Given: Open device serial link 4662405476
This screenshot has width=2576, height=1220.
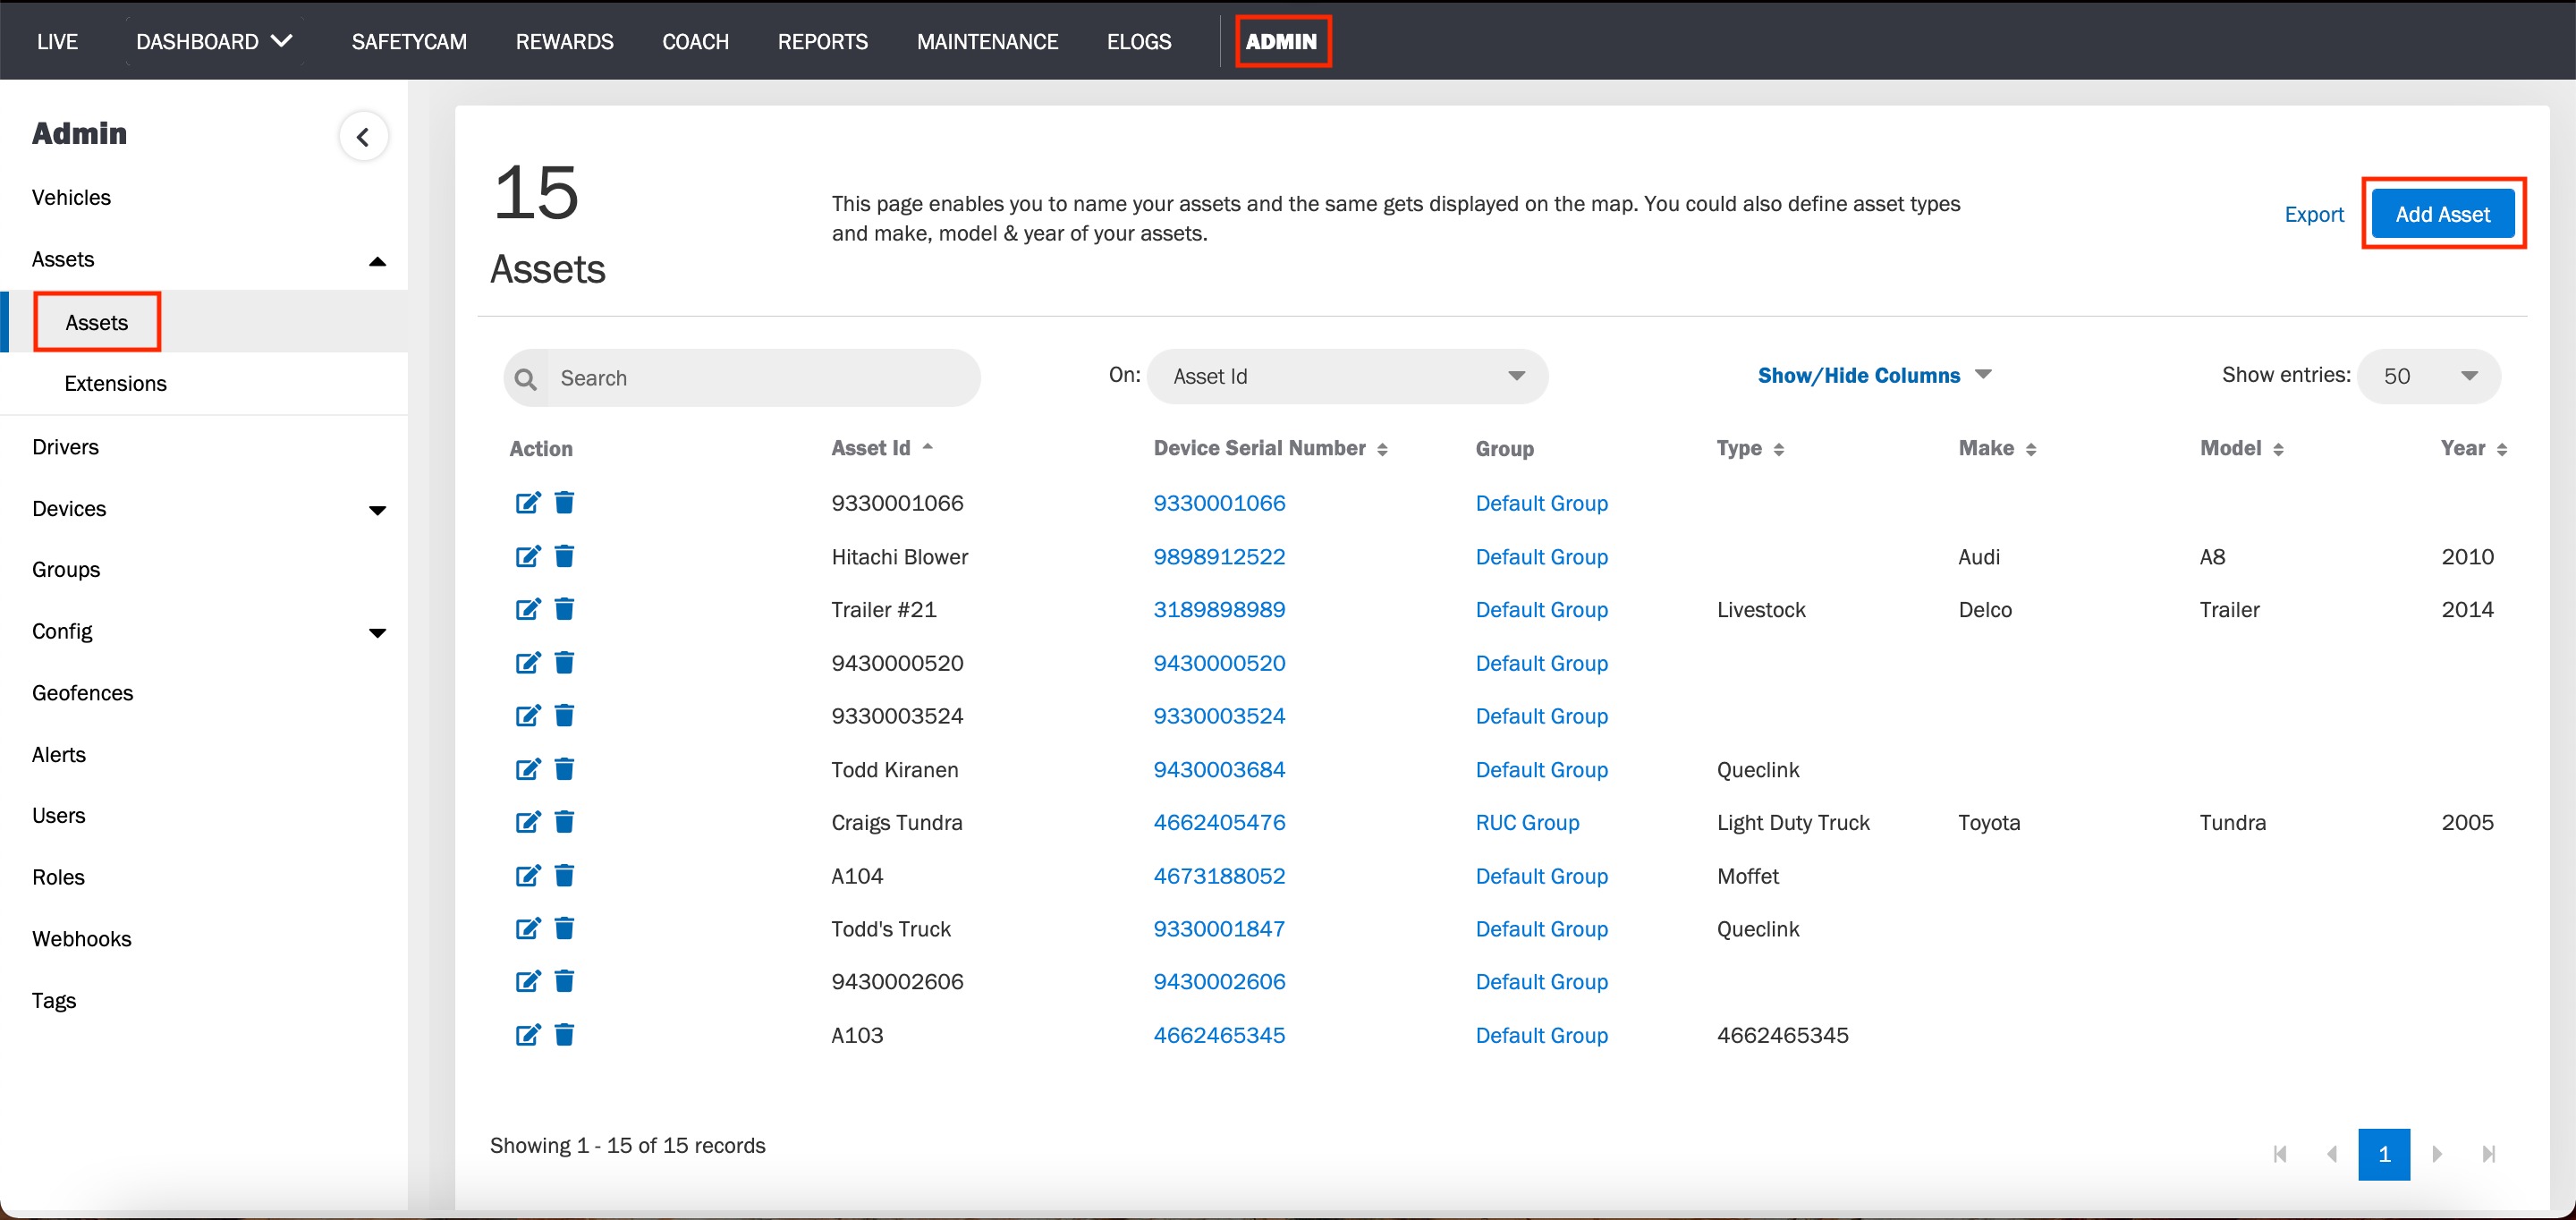Looking at the screenshot, I should point(1219,822).
